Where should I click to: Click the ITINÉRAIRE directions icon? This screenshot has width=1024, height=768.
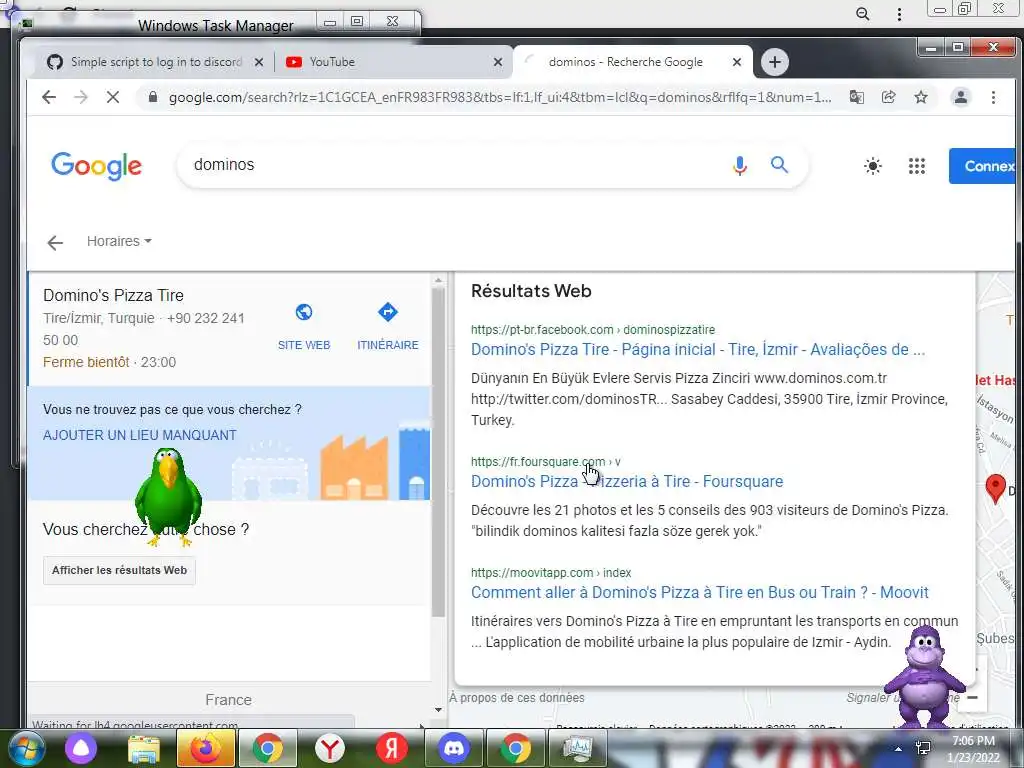click(x=388, y=312)
